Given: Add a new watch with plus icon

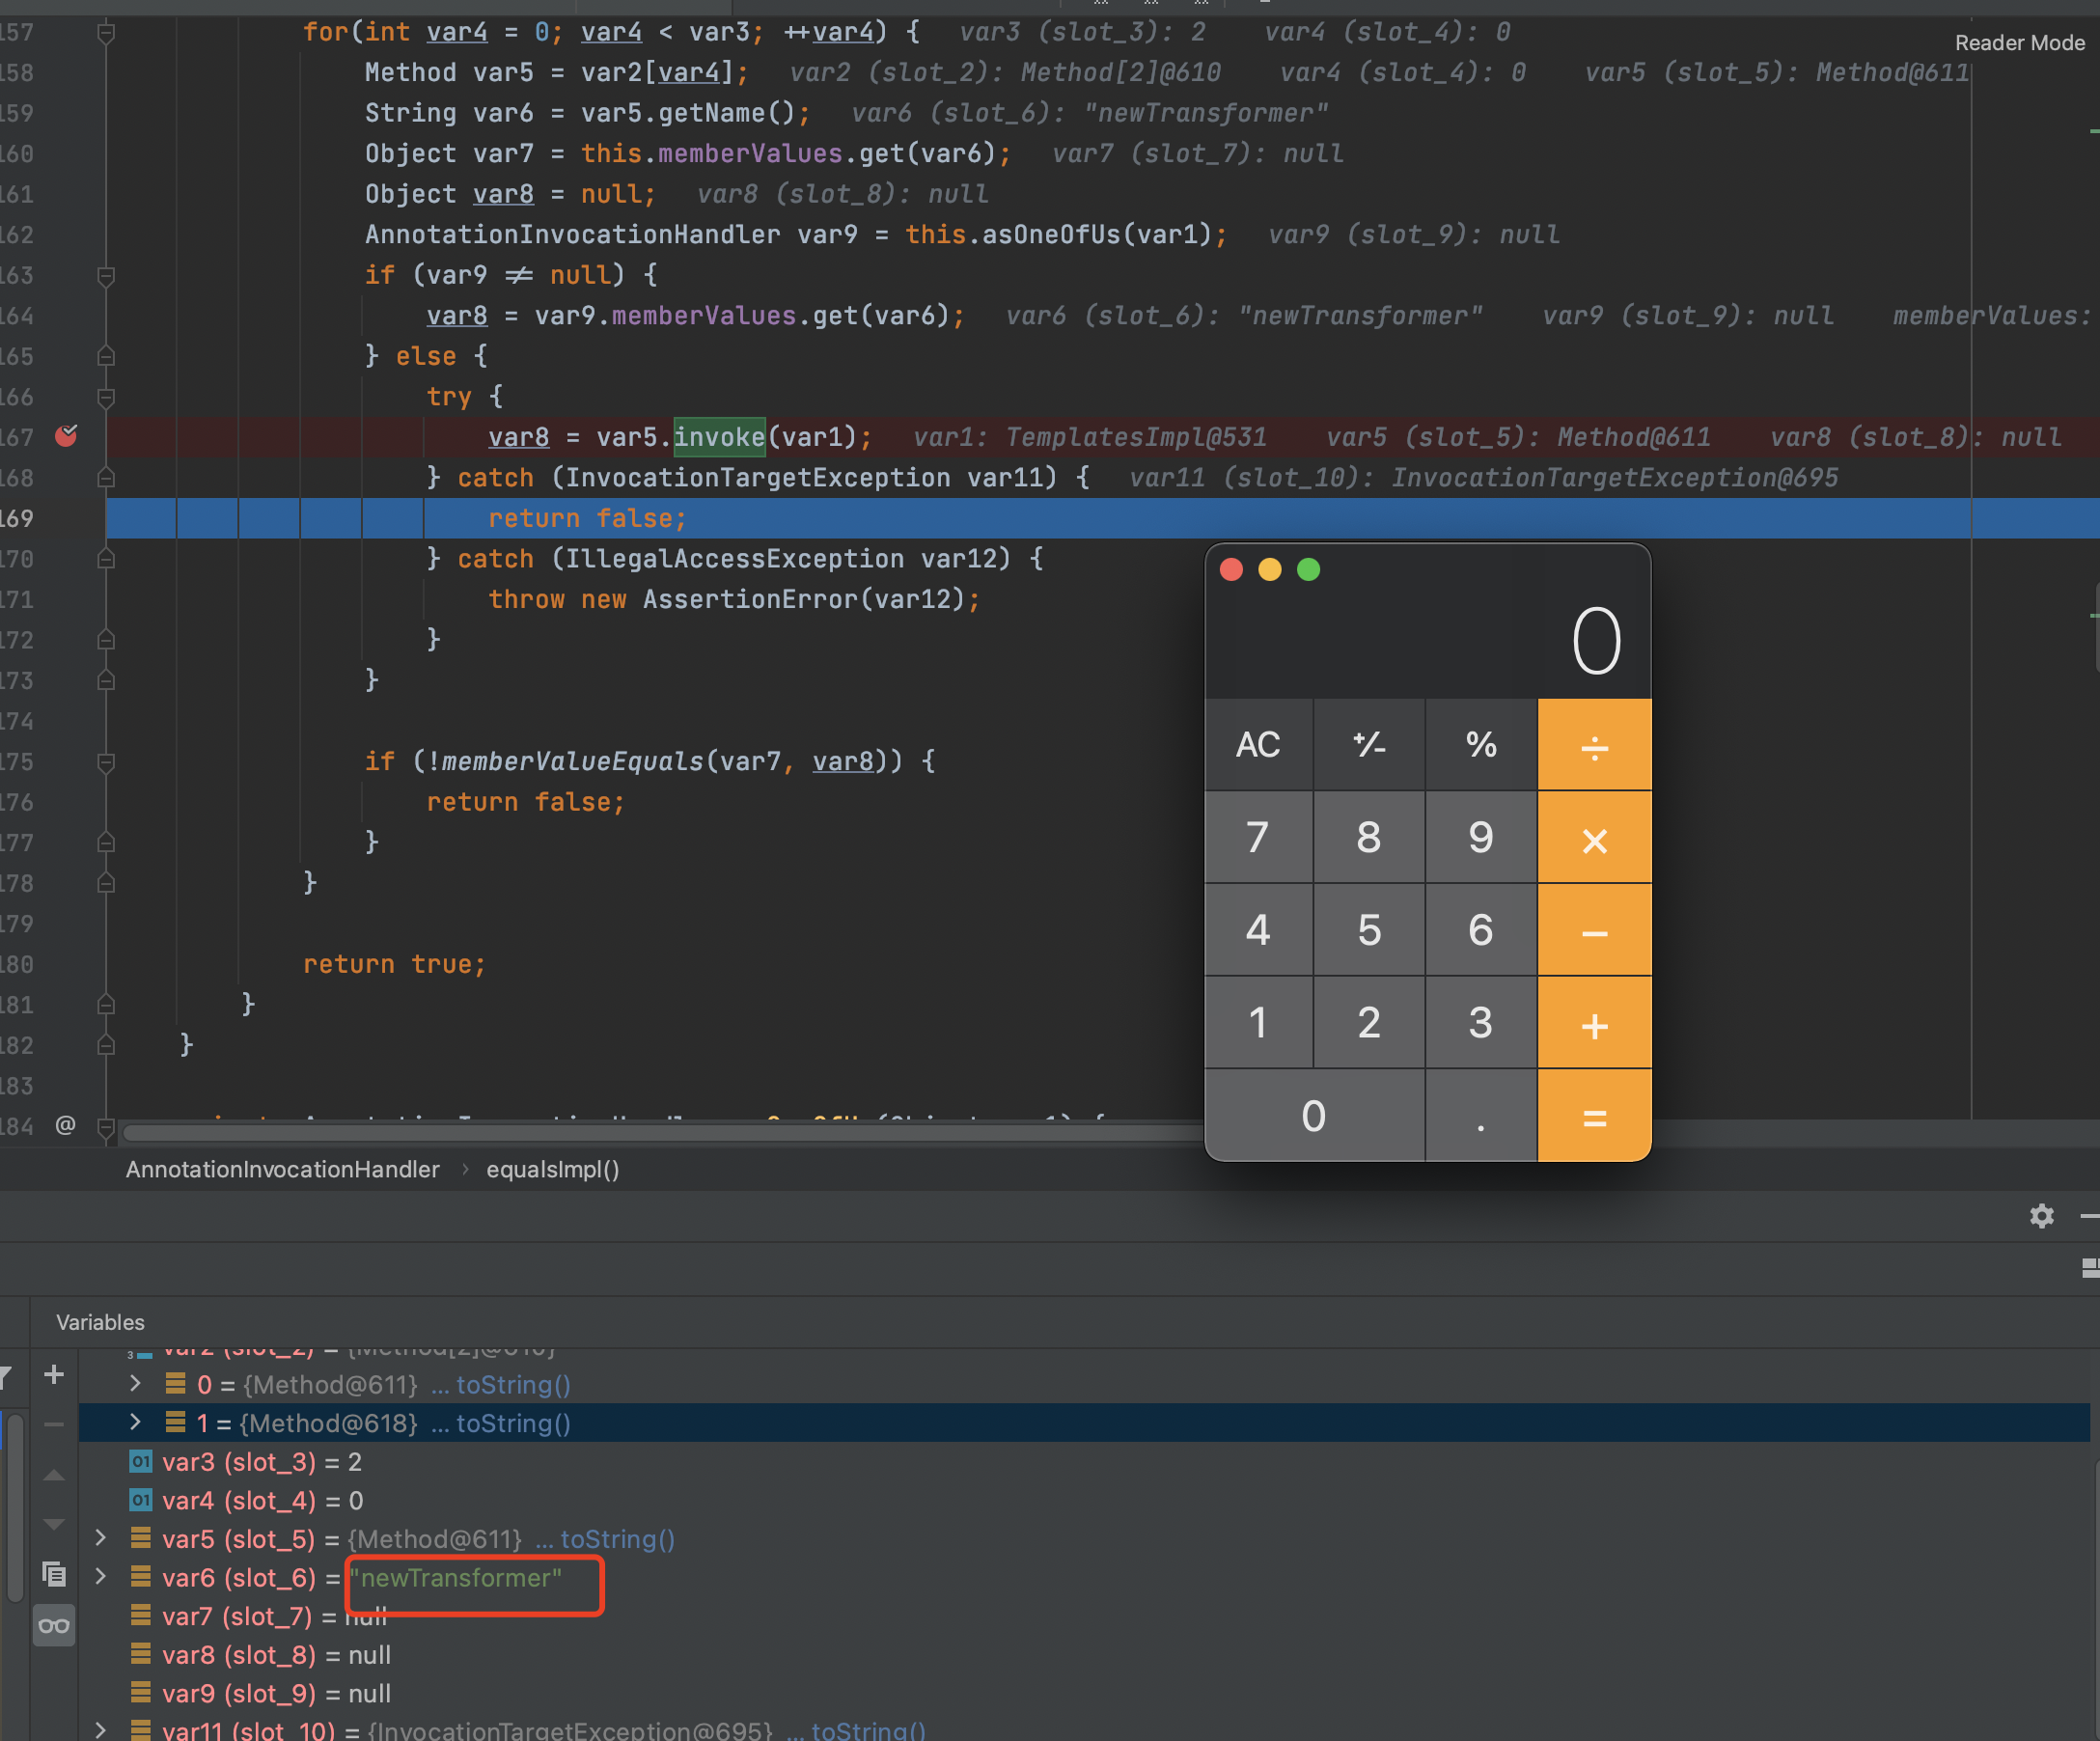Looking at the screenshot, I should (x=54, y=1375).
